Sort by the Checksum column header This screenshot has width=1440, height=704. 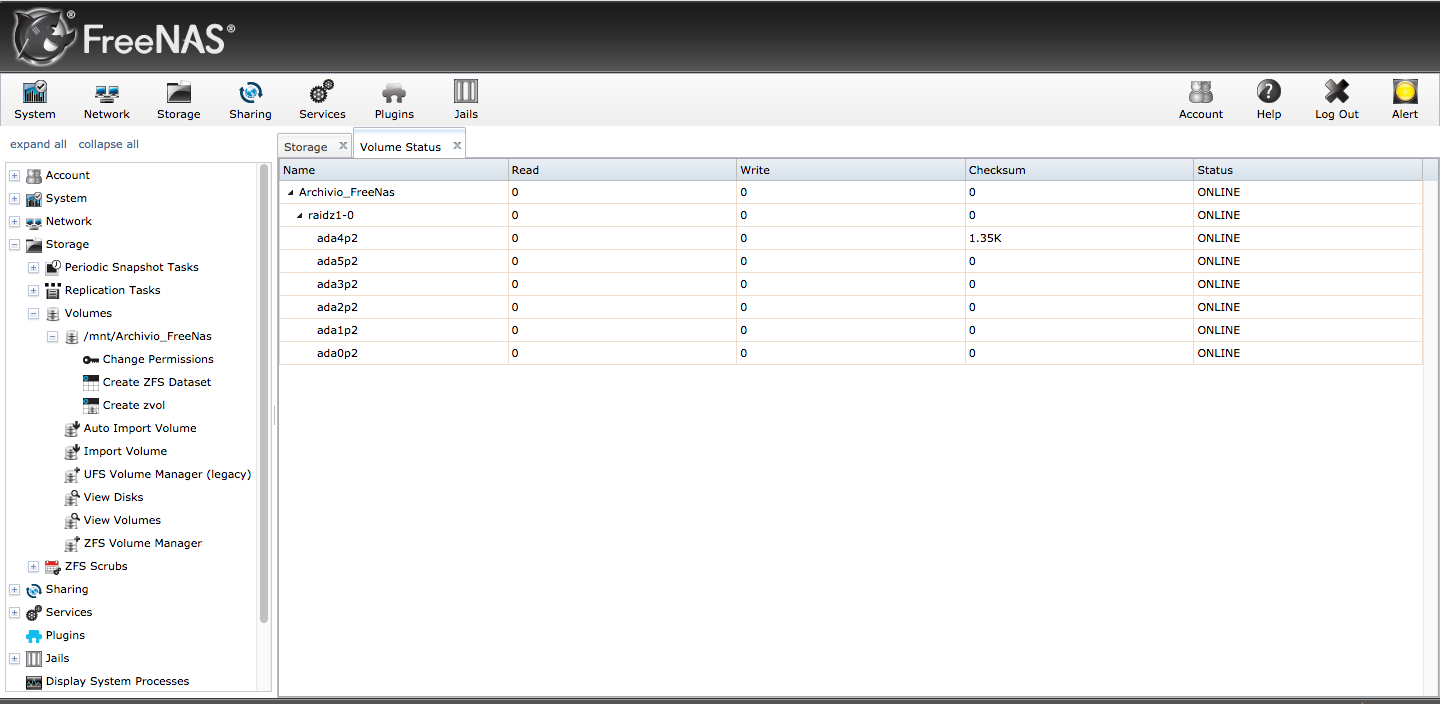(x=1079, y=170)
